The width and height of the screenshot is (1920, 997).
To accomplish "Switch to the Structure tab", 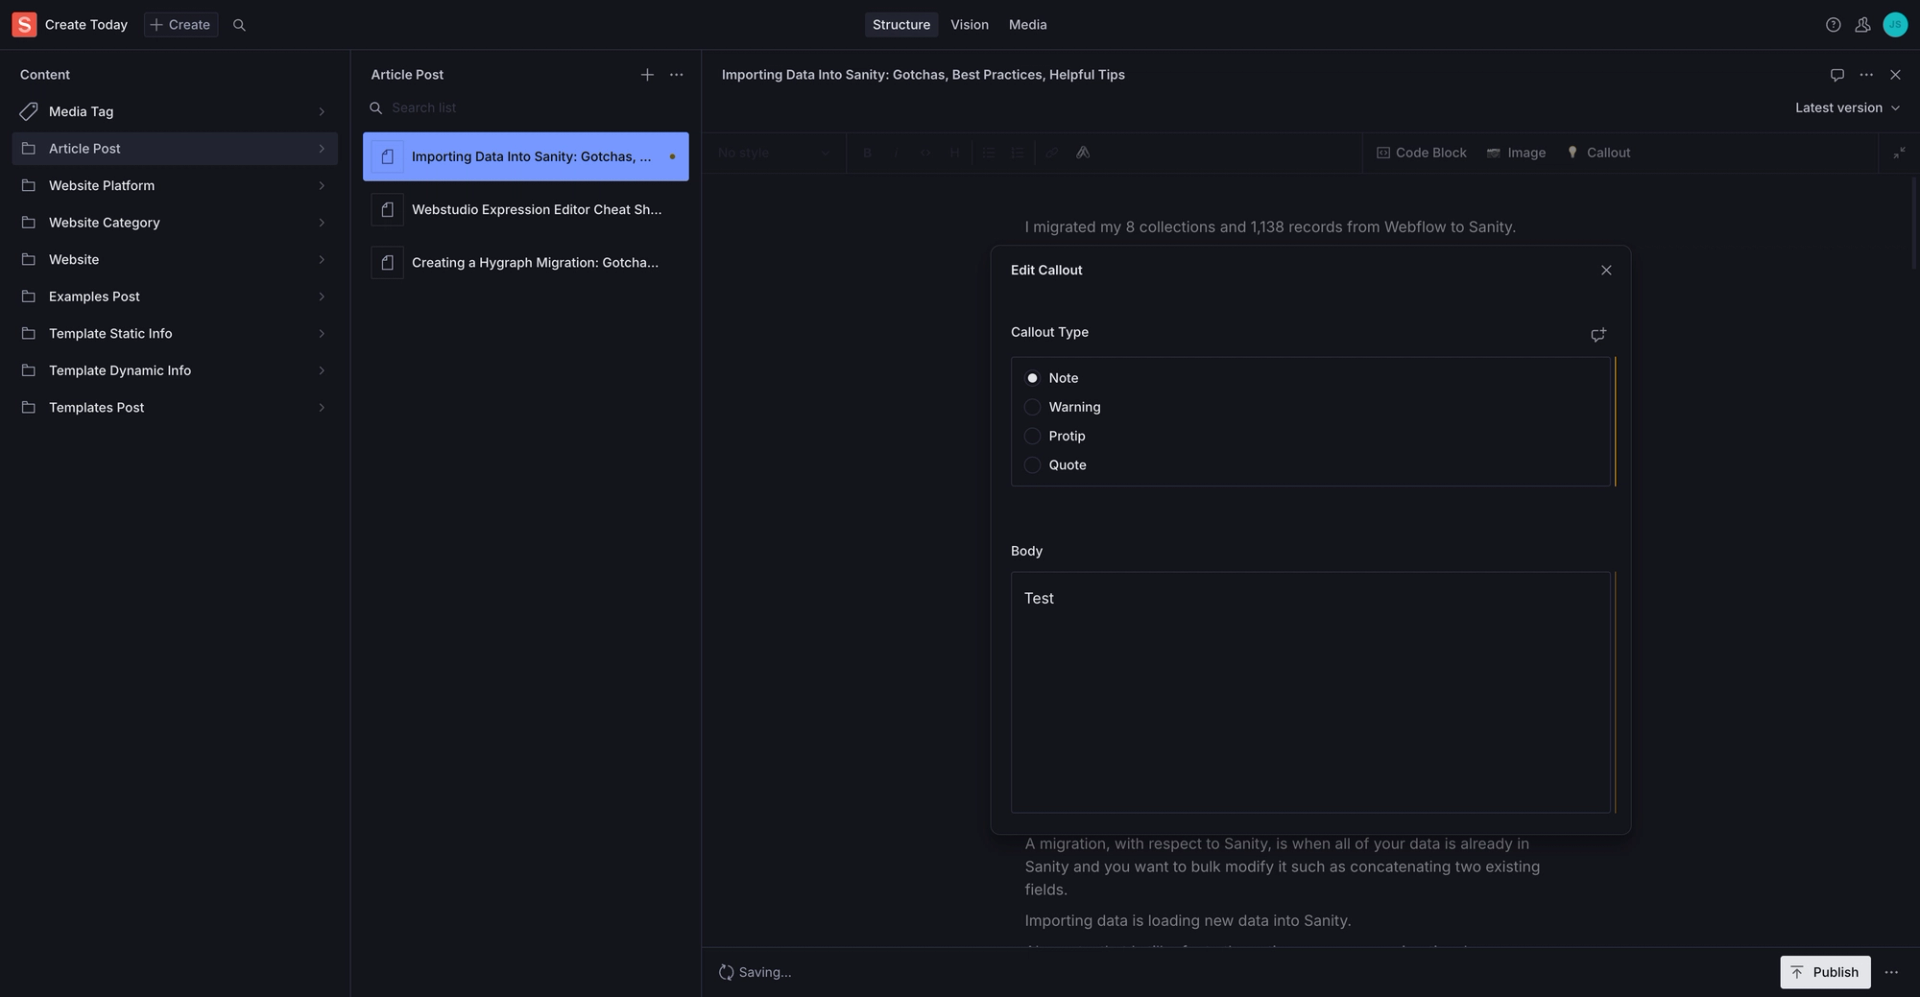I will click(x=901, y=25).
